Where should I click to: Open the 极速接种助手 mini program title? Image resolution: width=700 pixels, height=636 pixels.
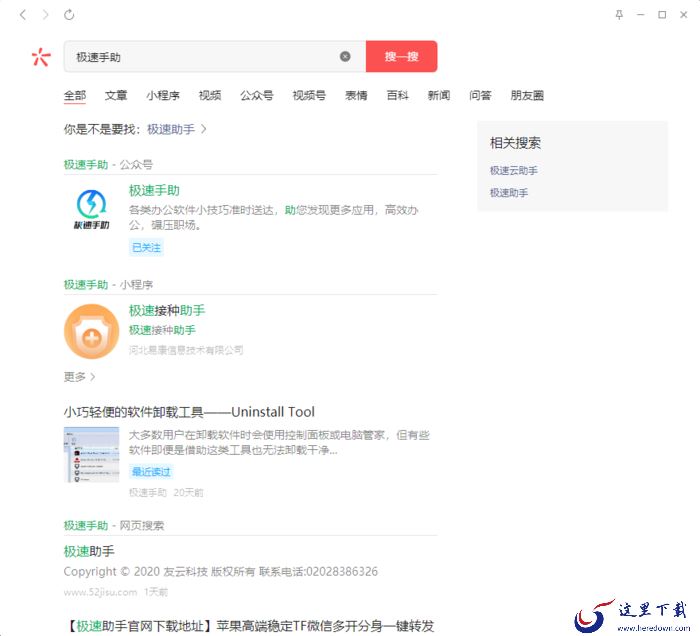click(x=167, y=310)
